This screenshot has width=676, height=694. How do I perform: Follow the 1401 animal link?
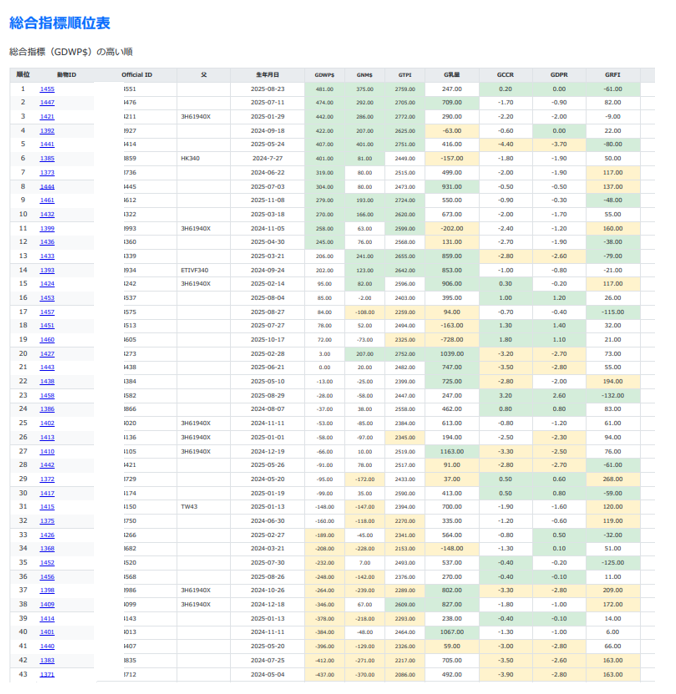point(47,632)
